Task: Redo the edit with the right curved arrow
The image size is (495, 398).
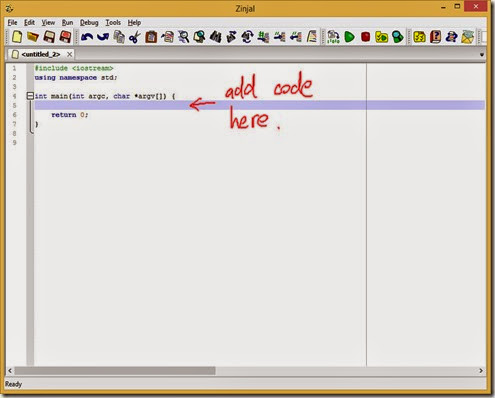Action: [103, 37]
